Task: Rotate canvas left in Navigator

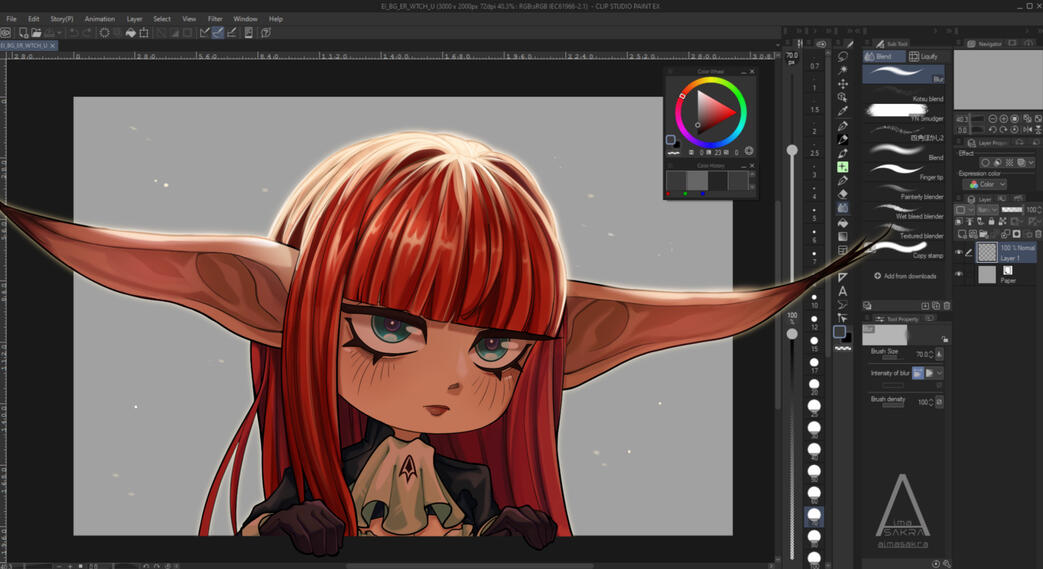Action: (992, 129)
